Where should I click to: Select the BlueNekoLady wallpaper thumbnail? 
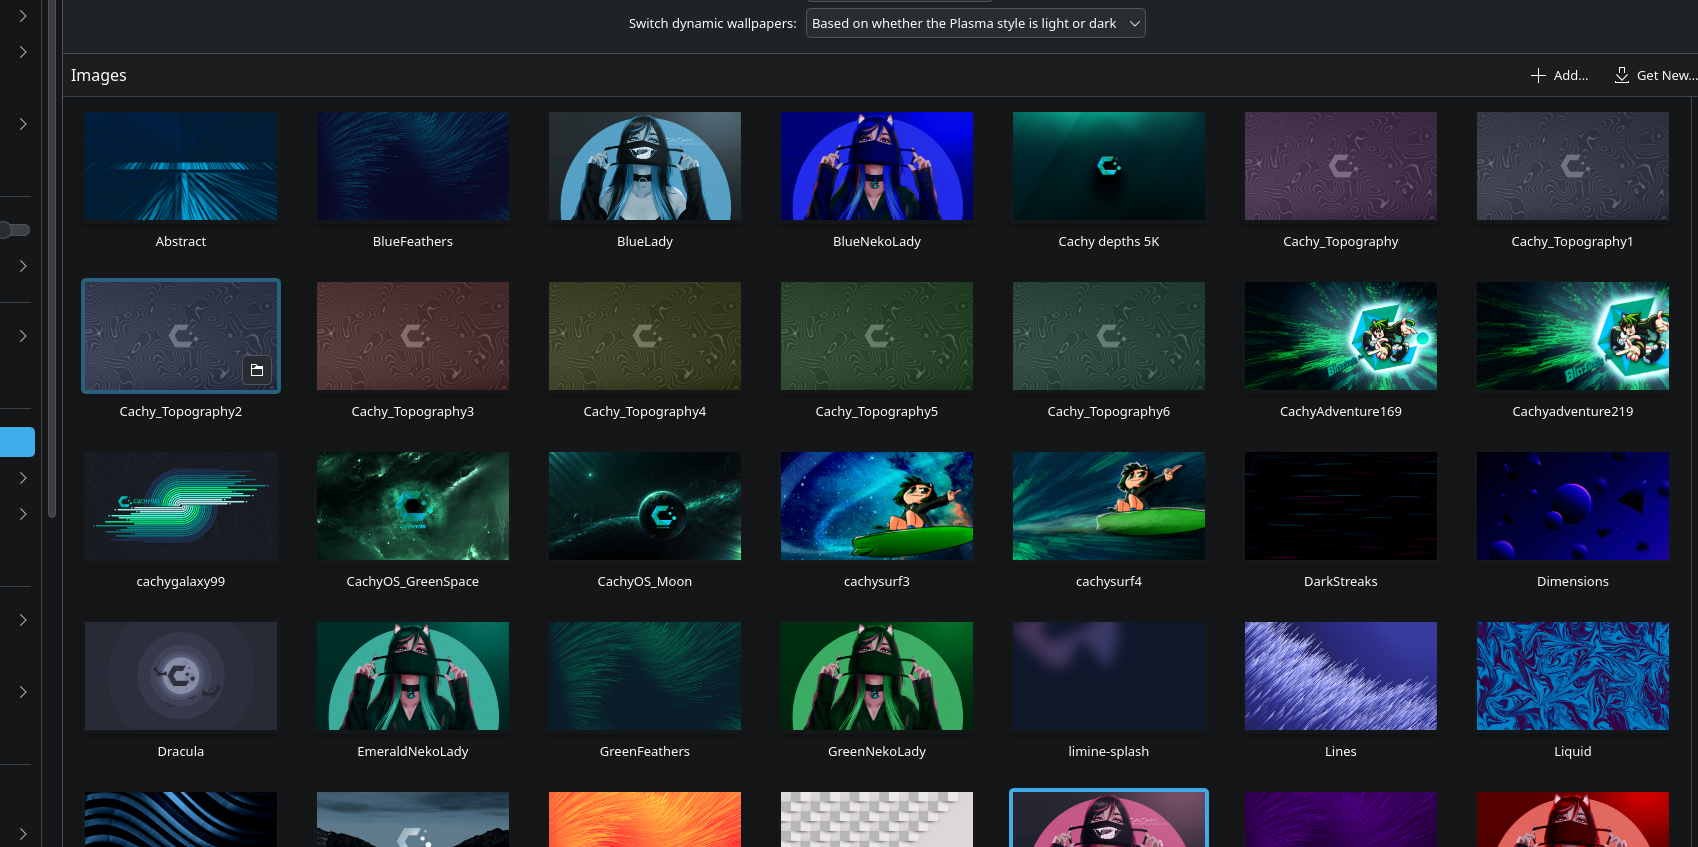click(x=877, y=166)
